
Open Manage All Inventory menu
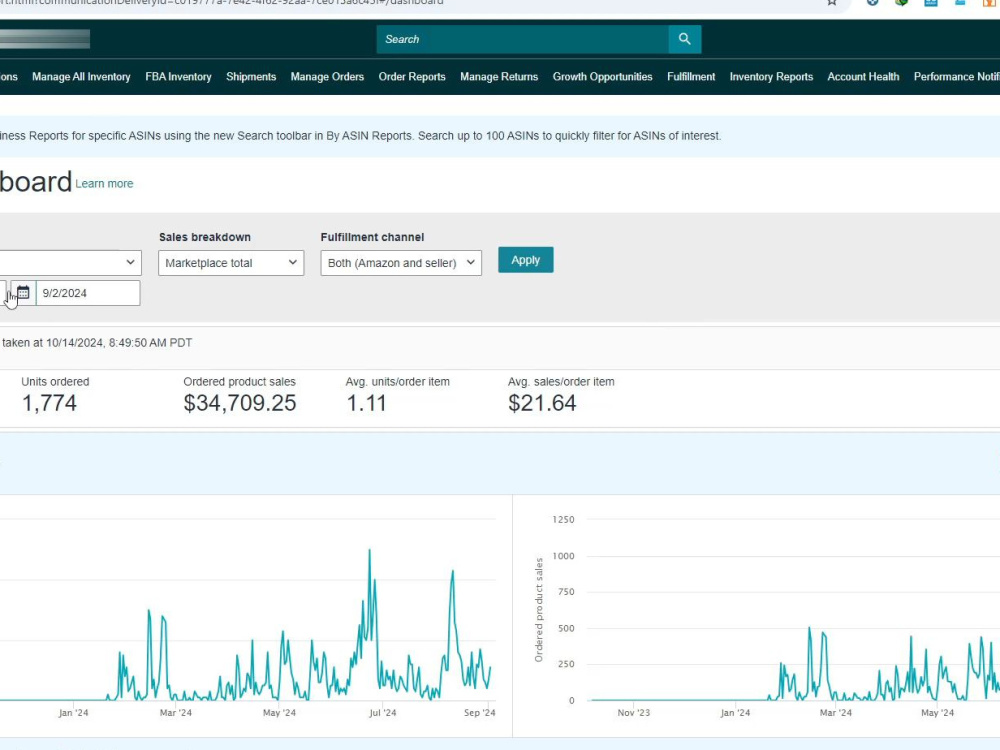(x=81, y=77)
